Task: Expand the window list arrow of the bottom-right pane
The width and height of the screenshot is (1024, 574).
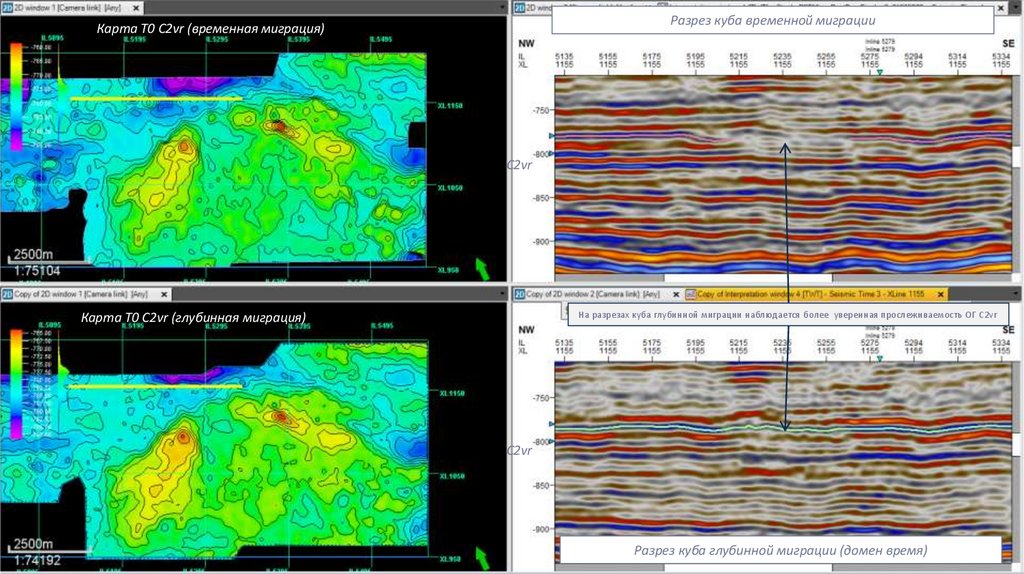Action: [x=1017, y=295]
